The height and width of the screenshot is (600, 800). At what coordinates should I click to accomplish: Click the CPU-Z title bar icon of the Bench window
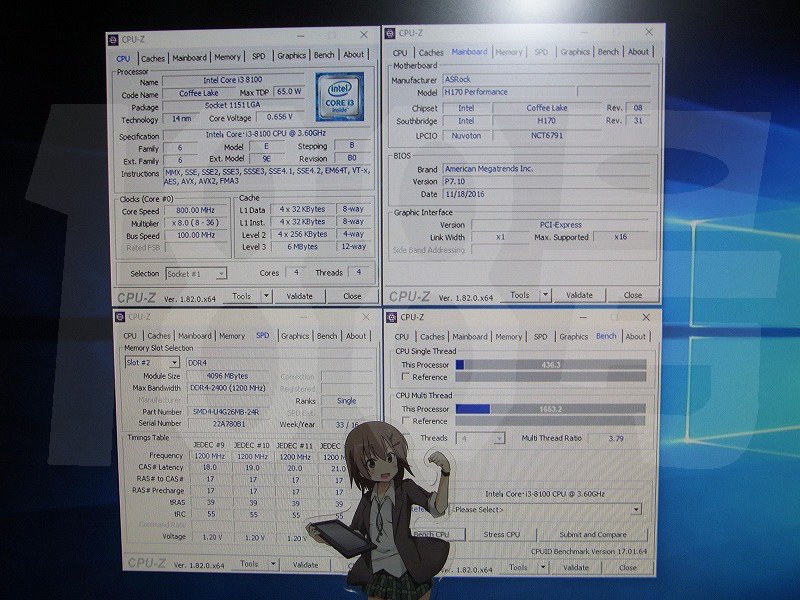391,317
